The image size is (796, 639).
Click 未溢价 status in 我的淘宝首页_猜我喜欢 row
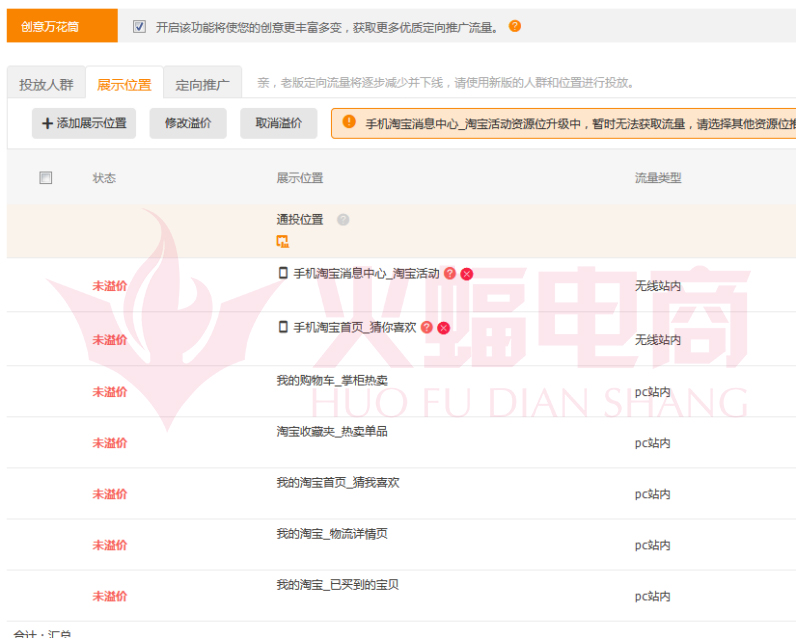pyautogui.click(x=110, y=494)
